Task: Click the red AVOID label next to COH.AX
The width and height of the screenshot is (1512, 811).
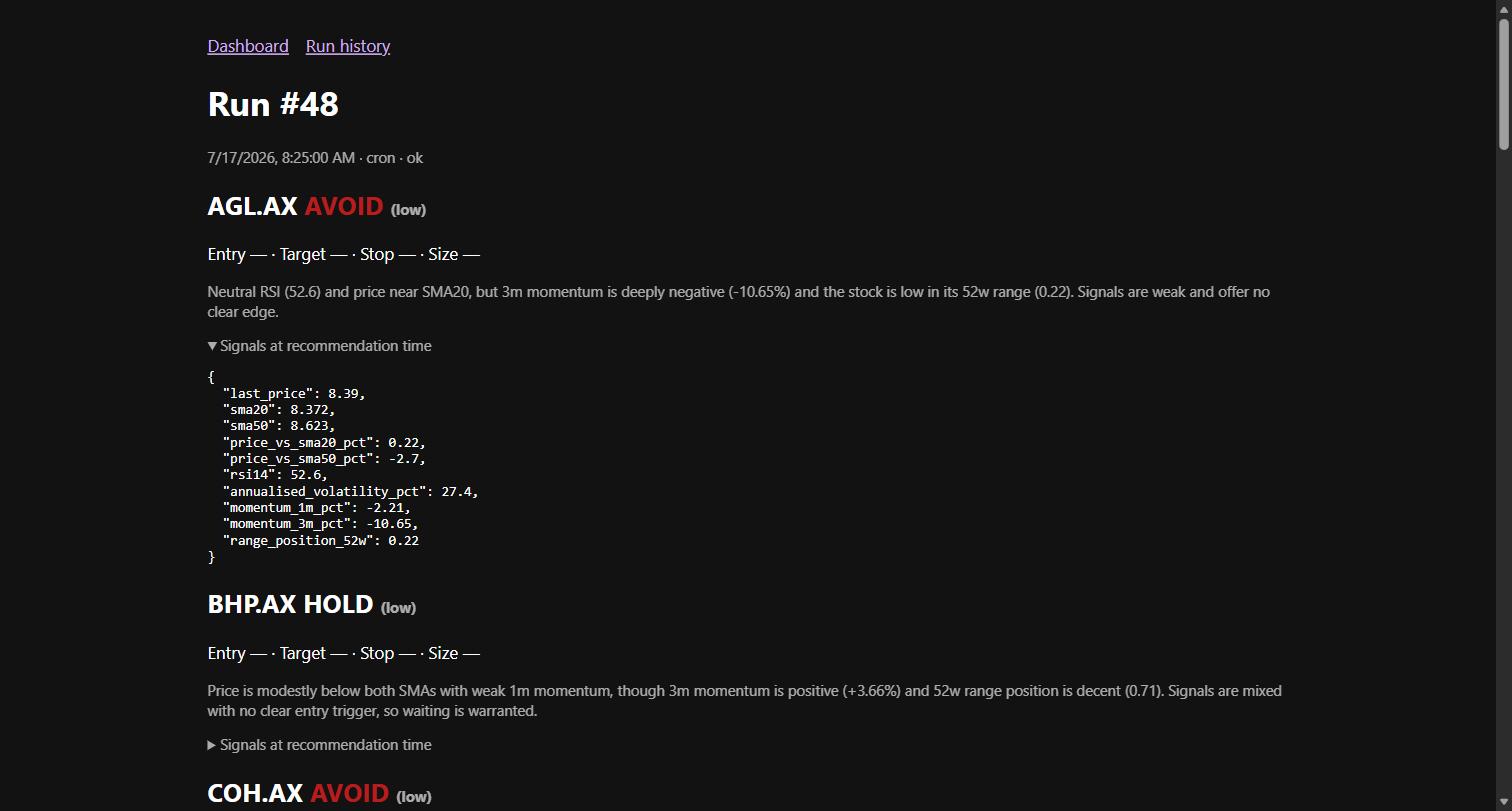Action: coord(349,794)
